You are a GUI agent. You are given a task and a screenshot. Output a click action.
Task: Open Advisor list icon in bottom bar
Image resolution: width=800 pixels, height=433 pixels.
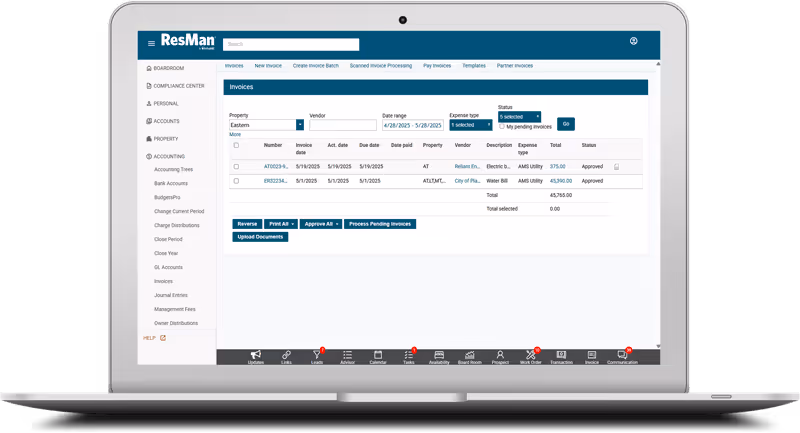347,356
